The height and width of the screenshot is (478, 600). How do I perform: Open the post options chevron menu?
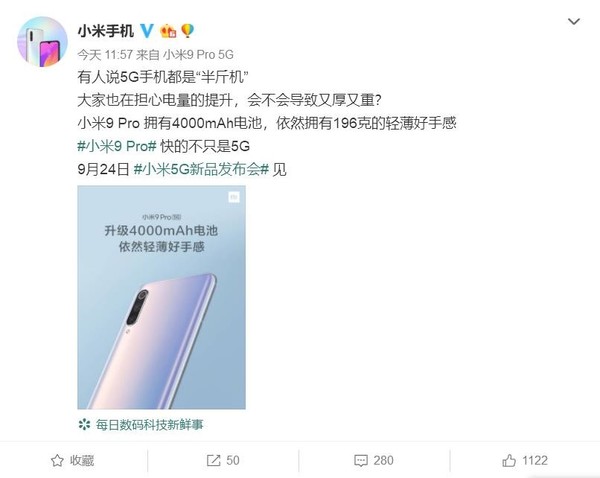[573, 21]
